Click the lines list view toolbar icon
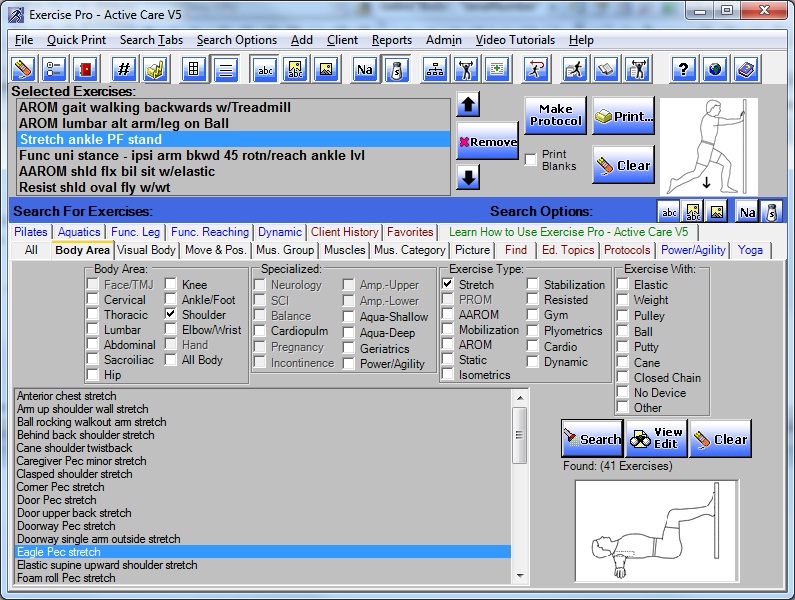The height and width of the screenshot is (600, 795). tap(226, 69)
